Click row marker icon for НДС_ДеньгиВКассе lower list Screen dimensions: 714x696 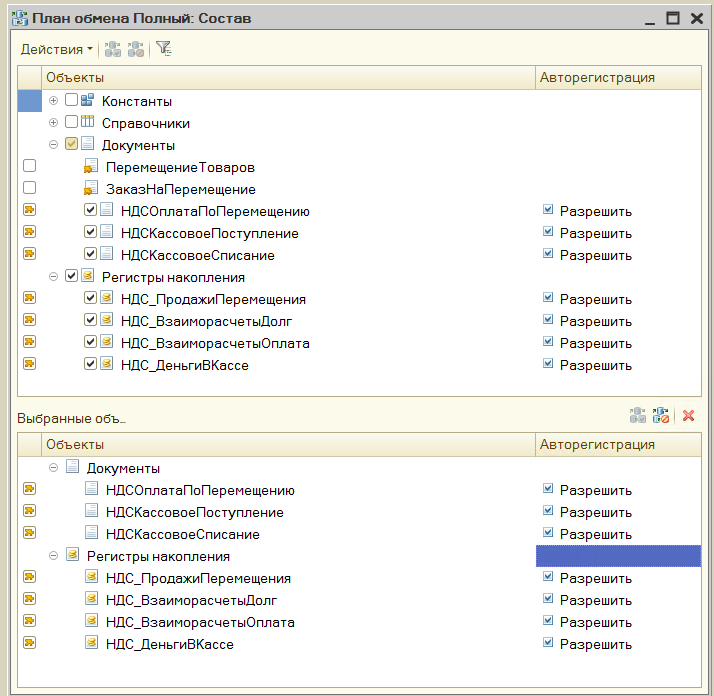pos(30,643)
